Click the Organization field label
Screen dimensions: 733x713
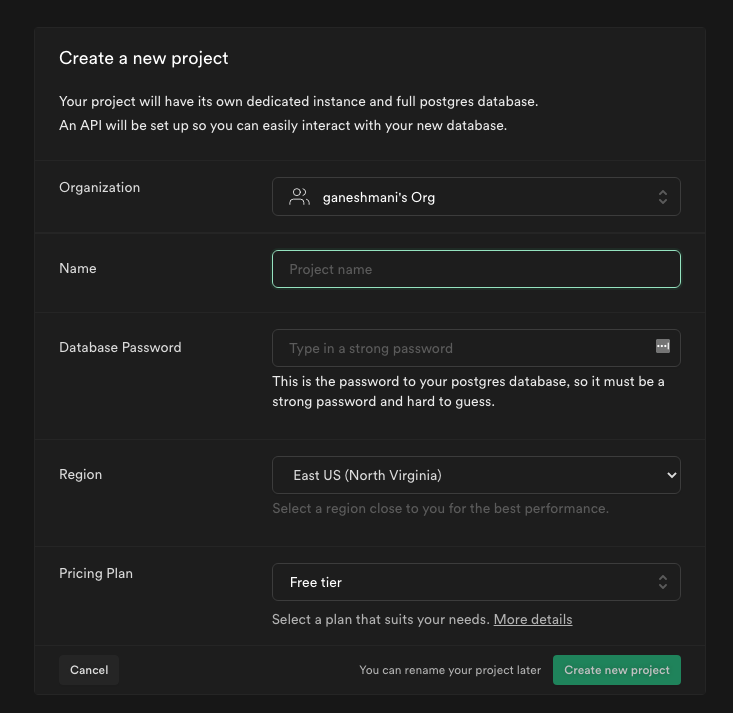(100, 188)
